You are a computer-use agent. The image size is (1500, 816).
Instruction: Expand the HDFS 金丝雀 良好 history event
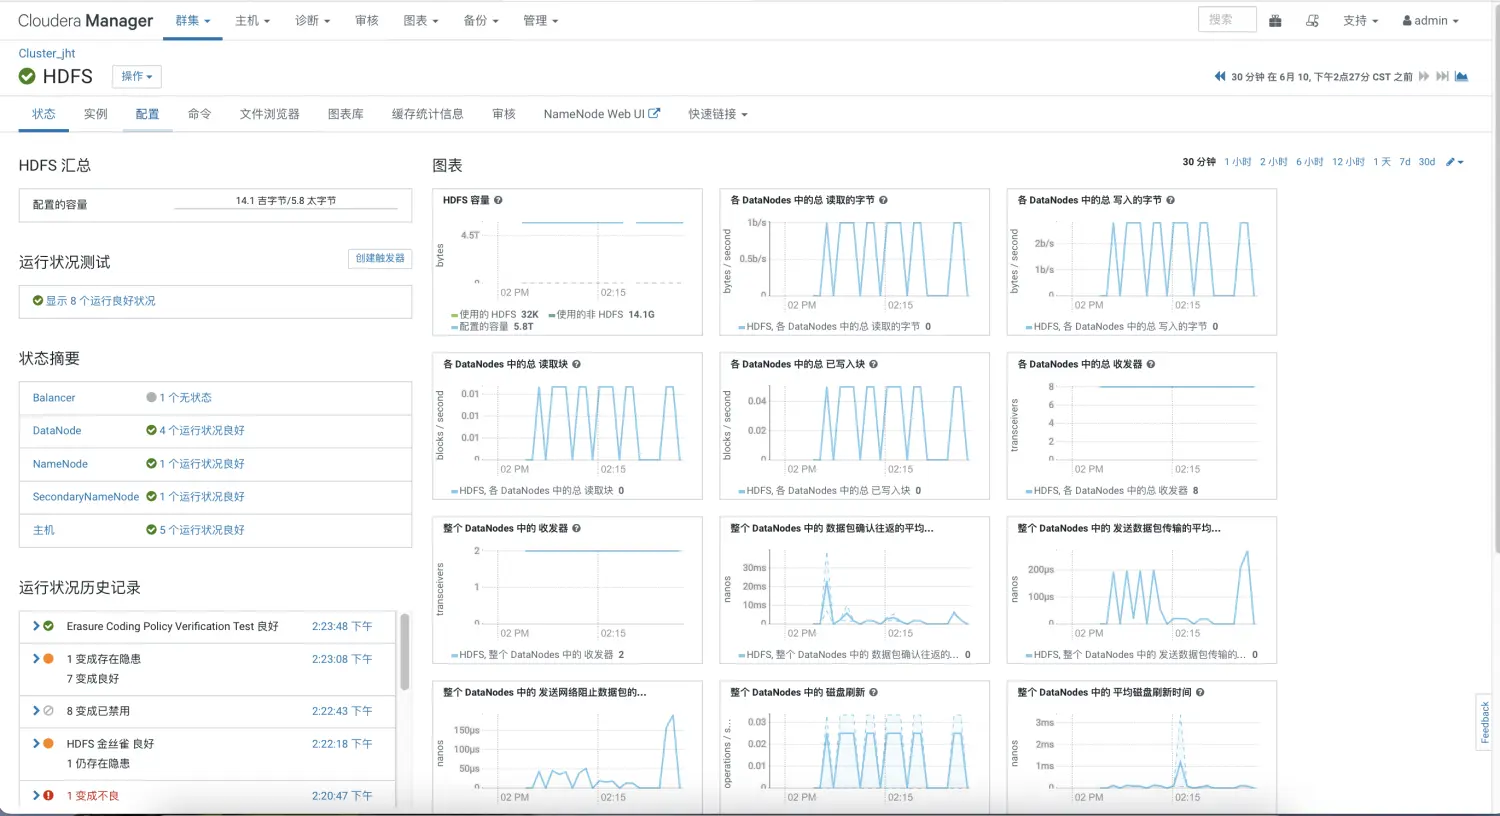(x=36, y=743)
